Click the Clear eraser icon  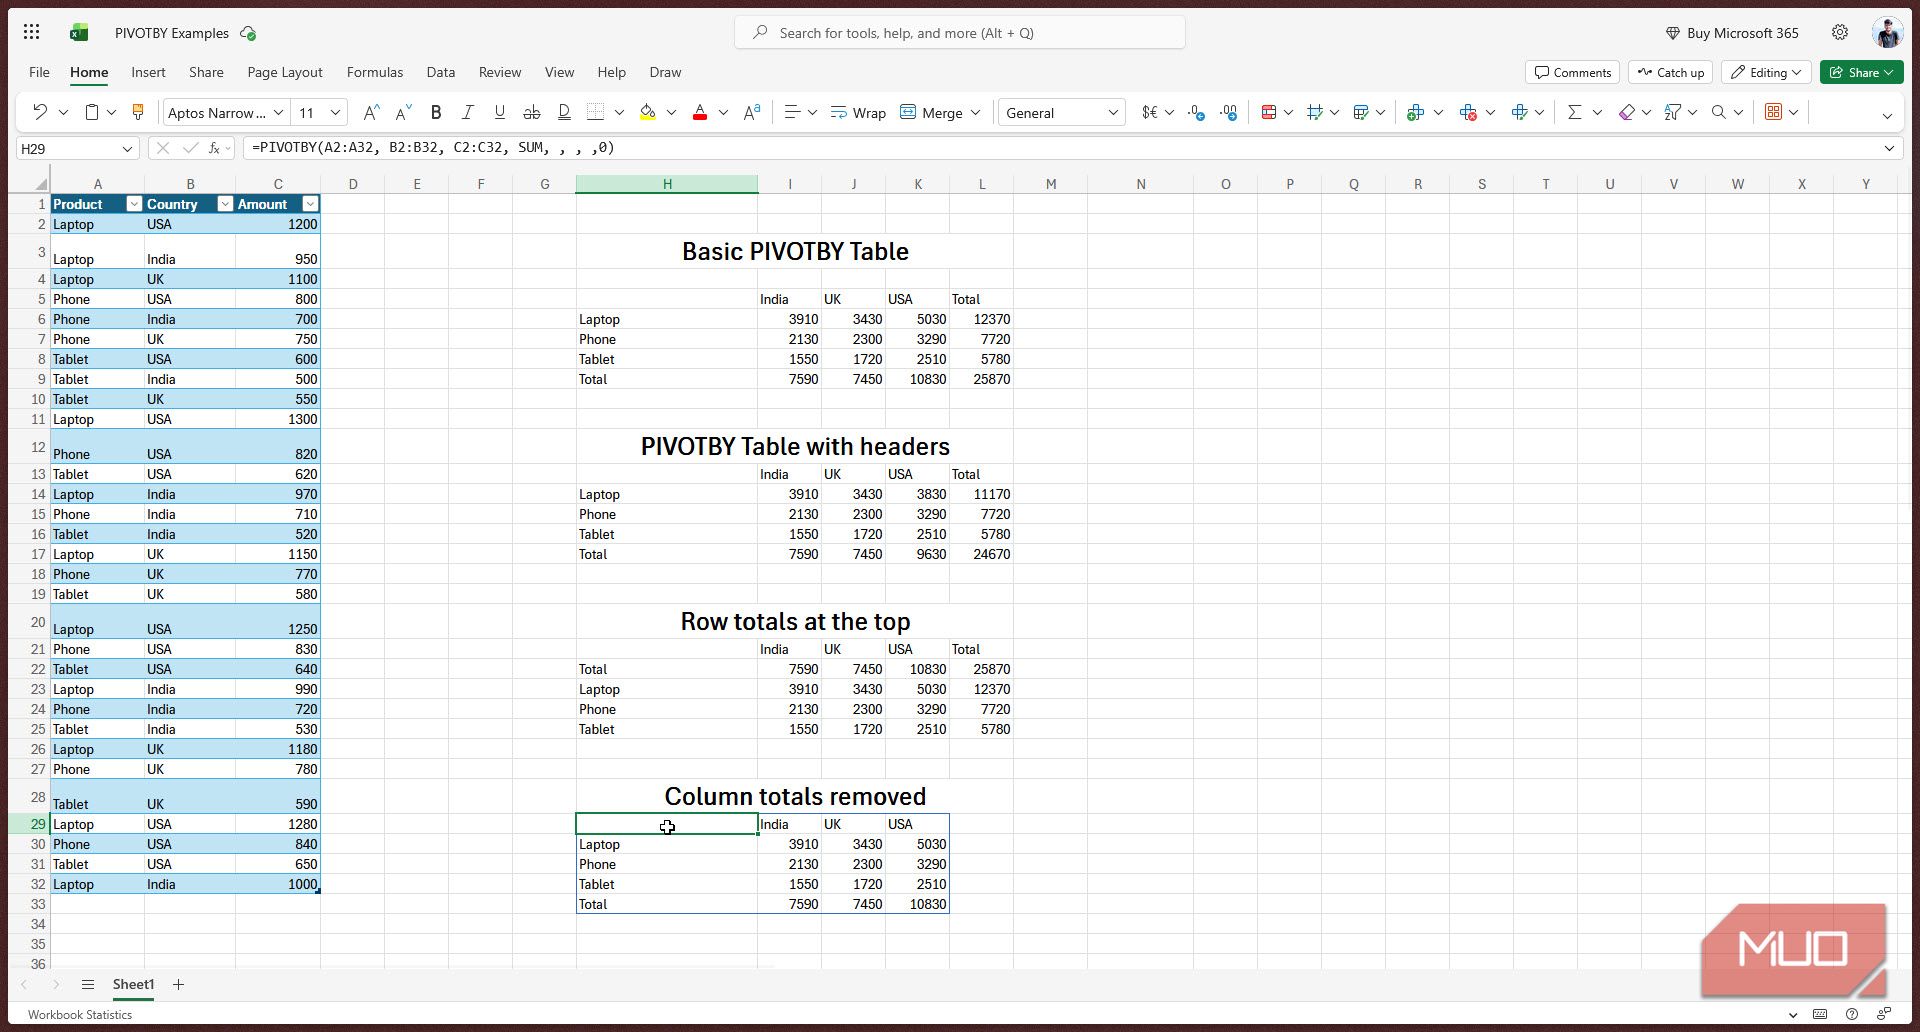pos(1627,112)
